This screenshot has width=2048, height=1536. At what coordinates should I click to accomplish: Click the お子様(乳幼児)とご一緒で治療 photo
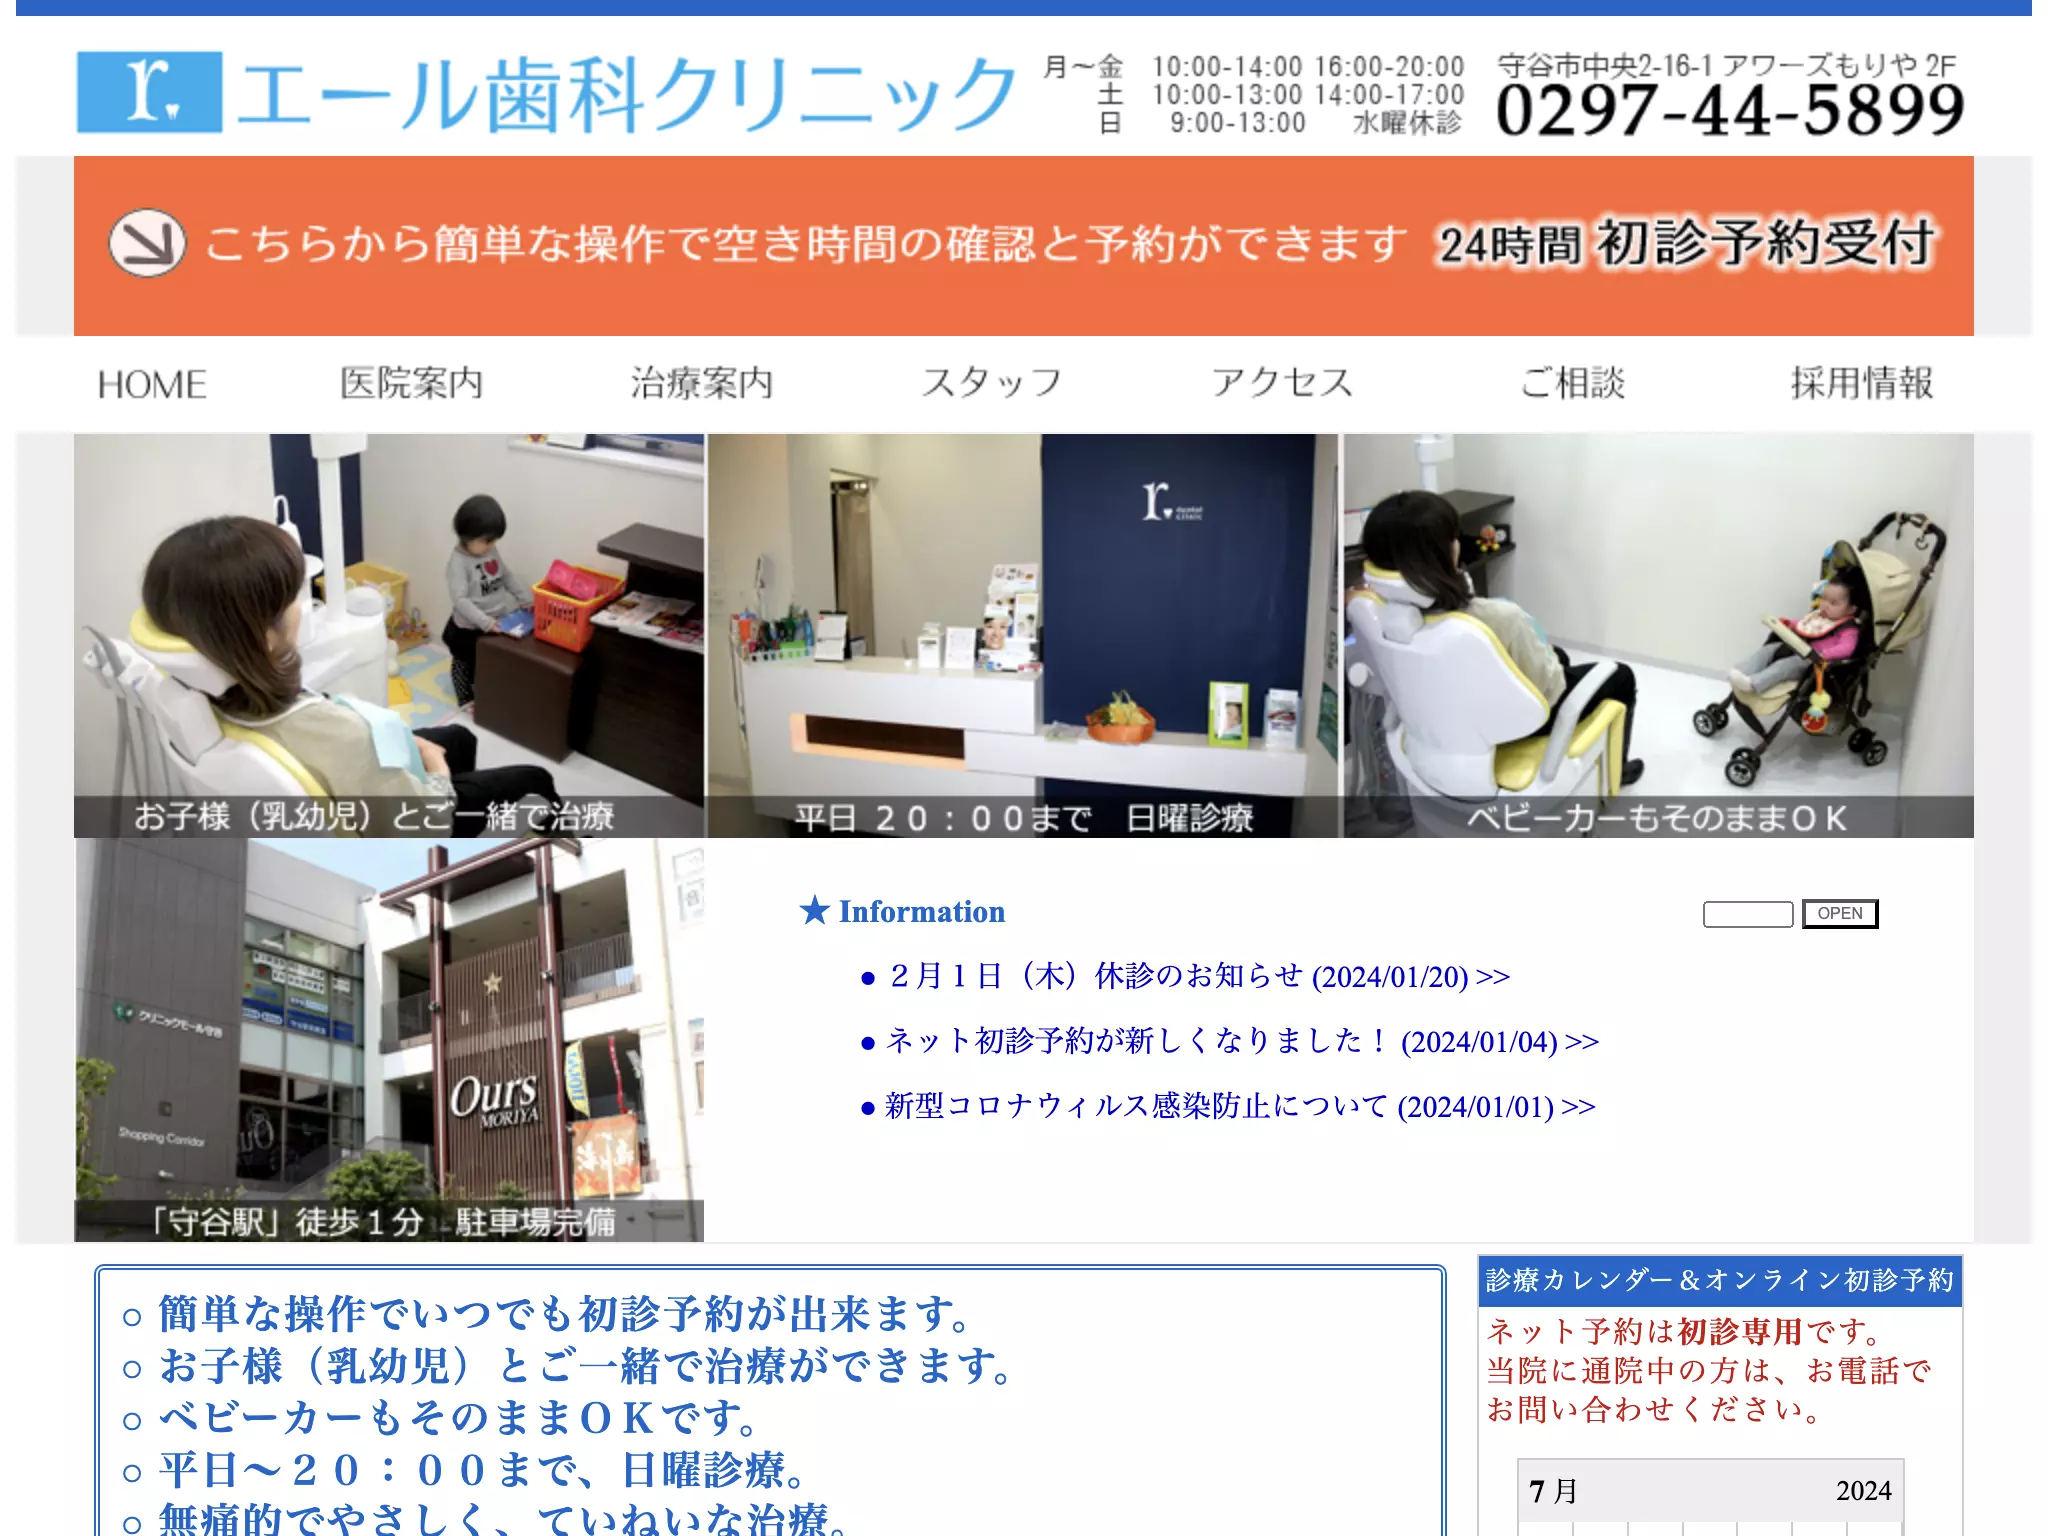click(x=389, y=635)
